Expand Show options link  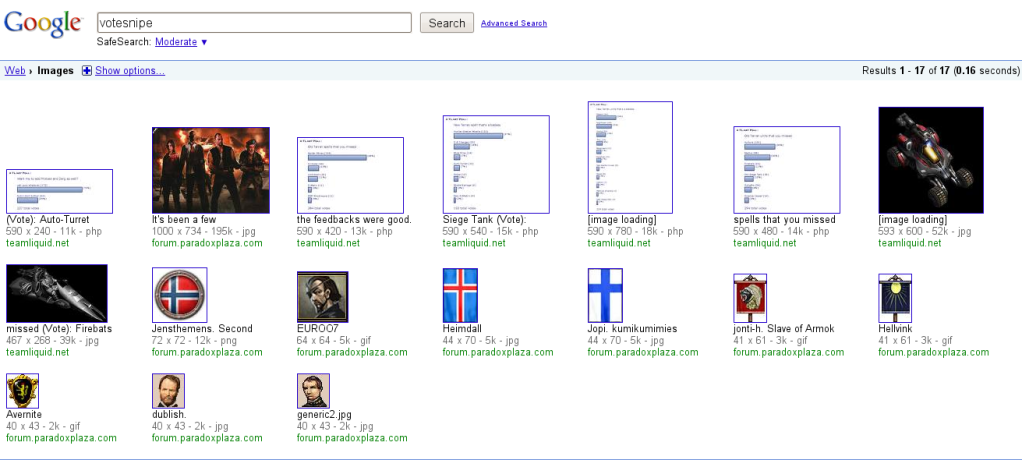click(129, 71)
